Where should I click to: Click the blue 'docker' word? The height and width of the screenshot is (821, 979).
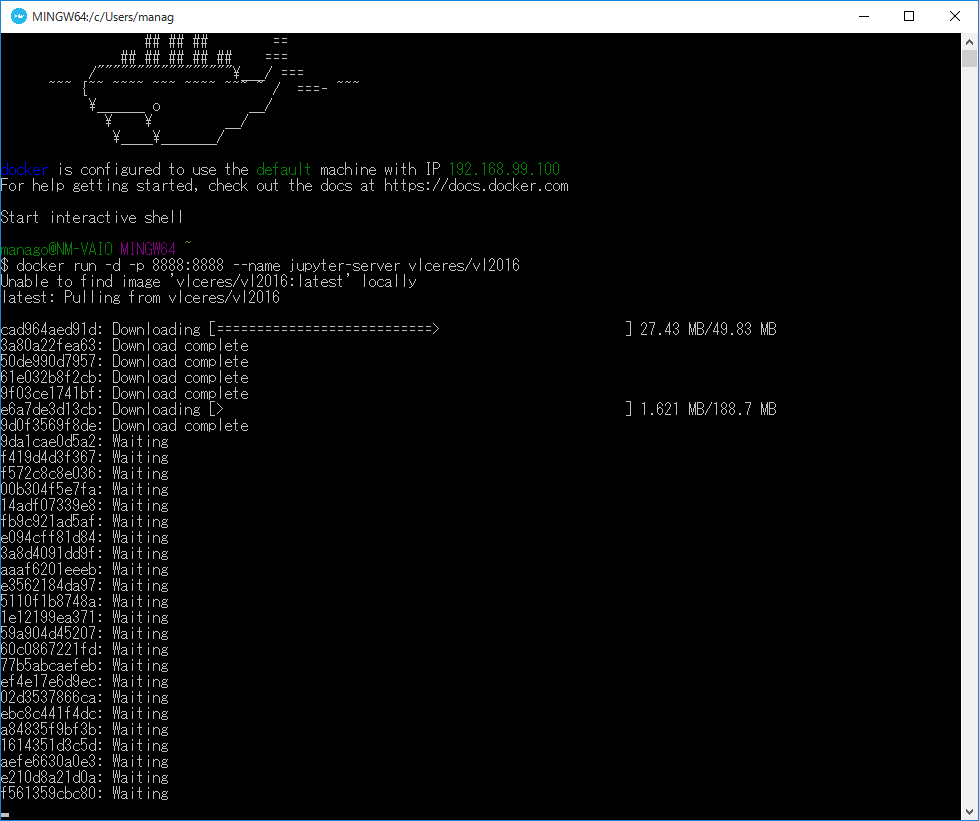[x=24, y=169]
